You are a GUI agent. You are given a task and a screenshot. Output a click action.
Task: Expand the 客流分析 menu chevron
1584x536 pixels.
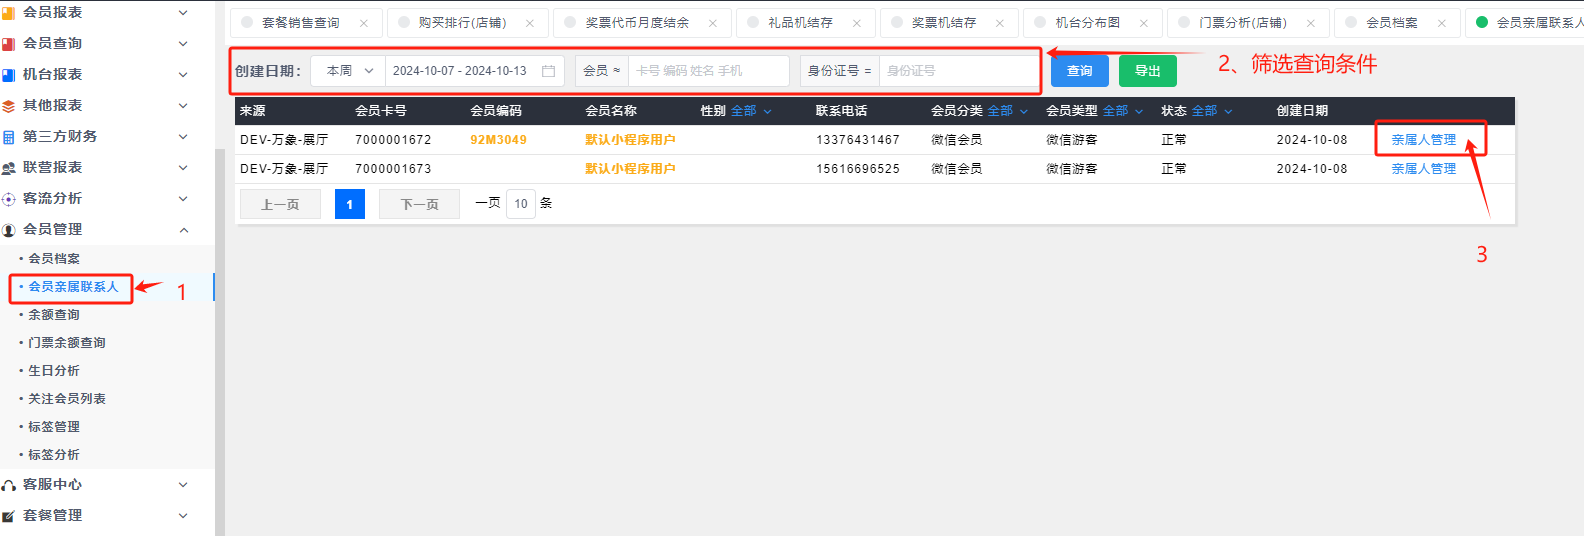183,199
